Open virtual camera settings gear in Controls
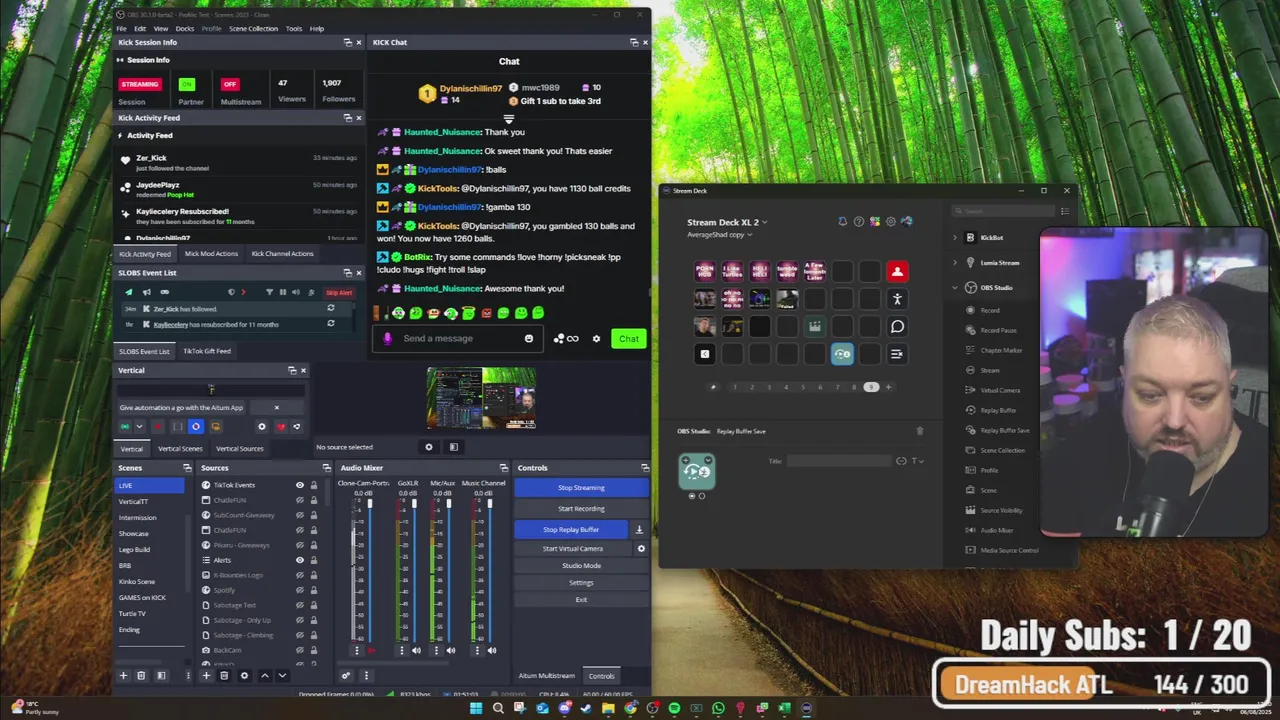Screen dimensions: 1280x720 point(641,549)
